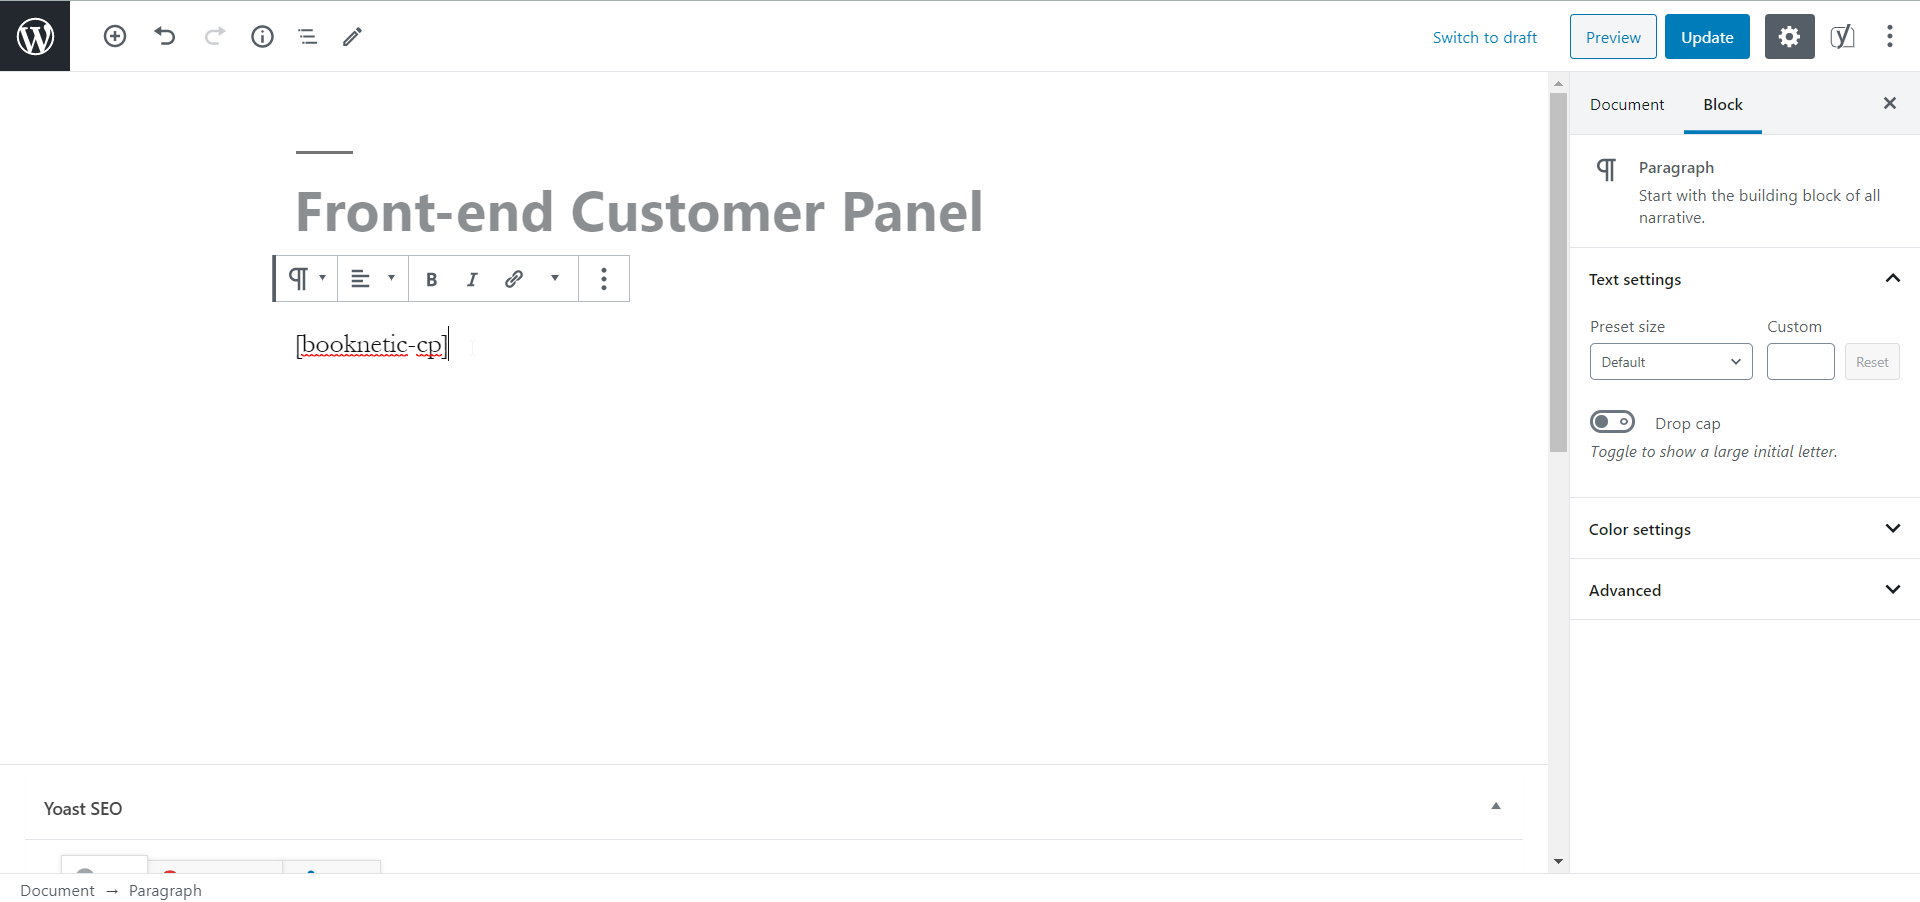Click the Update button
This screenshot has width=1920, height=902.
point(1706,36)
